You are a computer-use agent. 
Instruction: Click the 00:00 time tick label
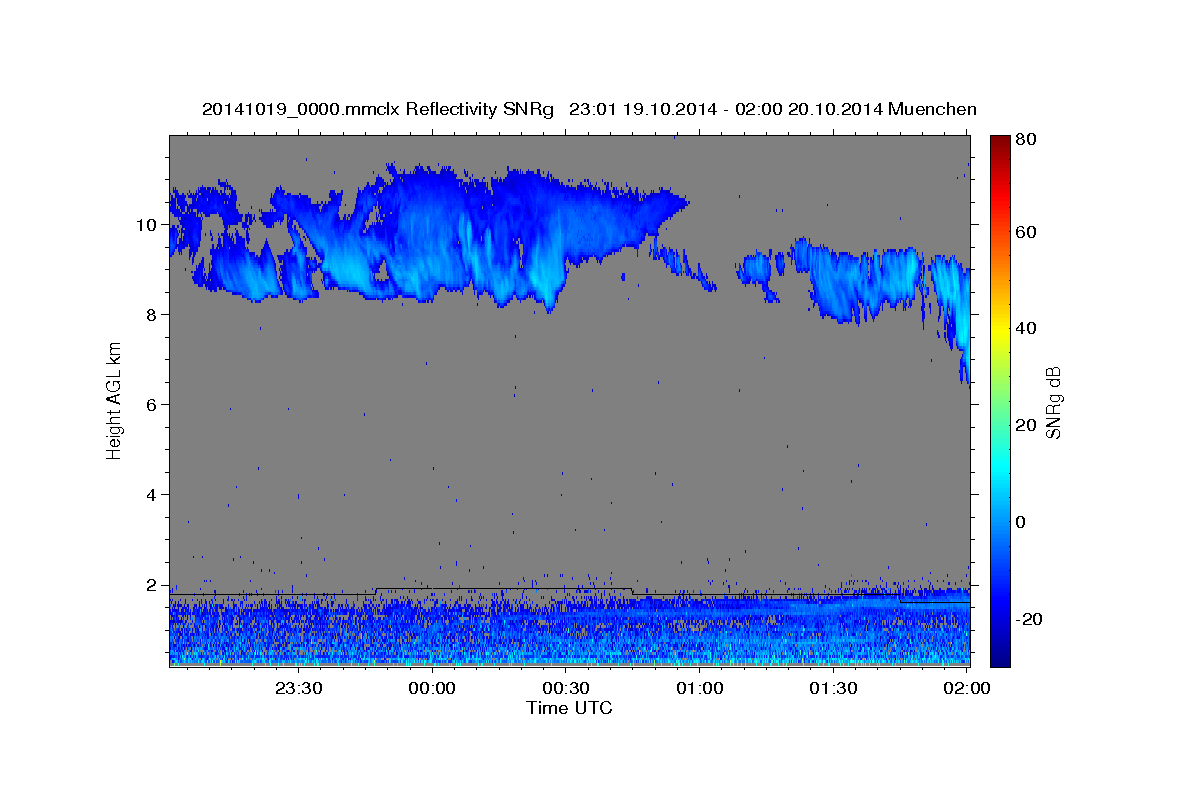432,689
